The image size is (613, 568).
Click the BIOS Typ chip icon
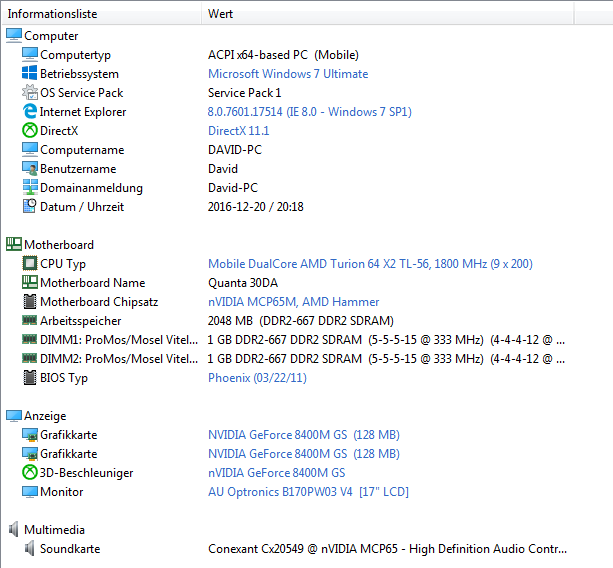pos(30,377)
